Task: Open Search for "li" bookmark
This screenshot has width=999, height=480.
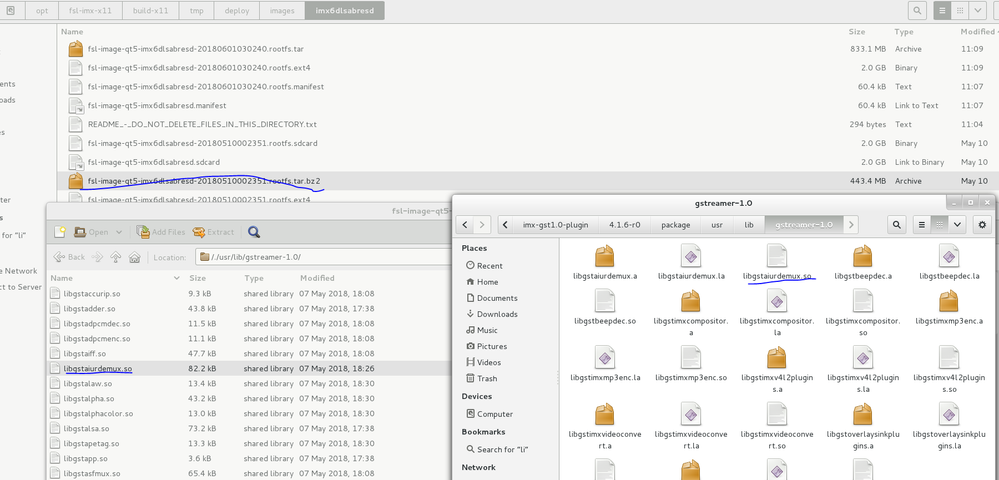Action: pos(500,449)
